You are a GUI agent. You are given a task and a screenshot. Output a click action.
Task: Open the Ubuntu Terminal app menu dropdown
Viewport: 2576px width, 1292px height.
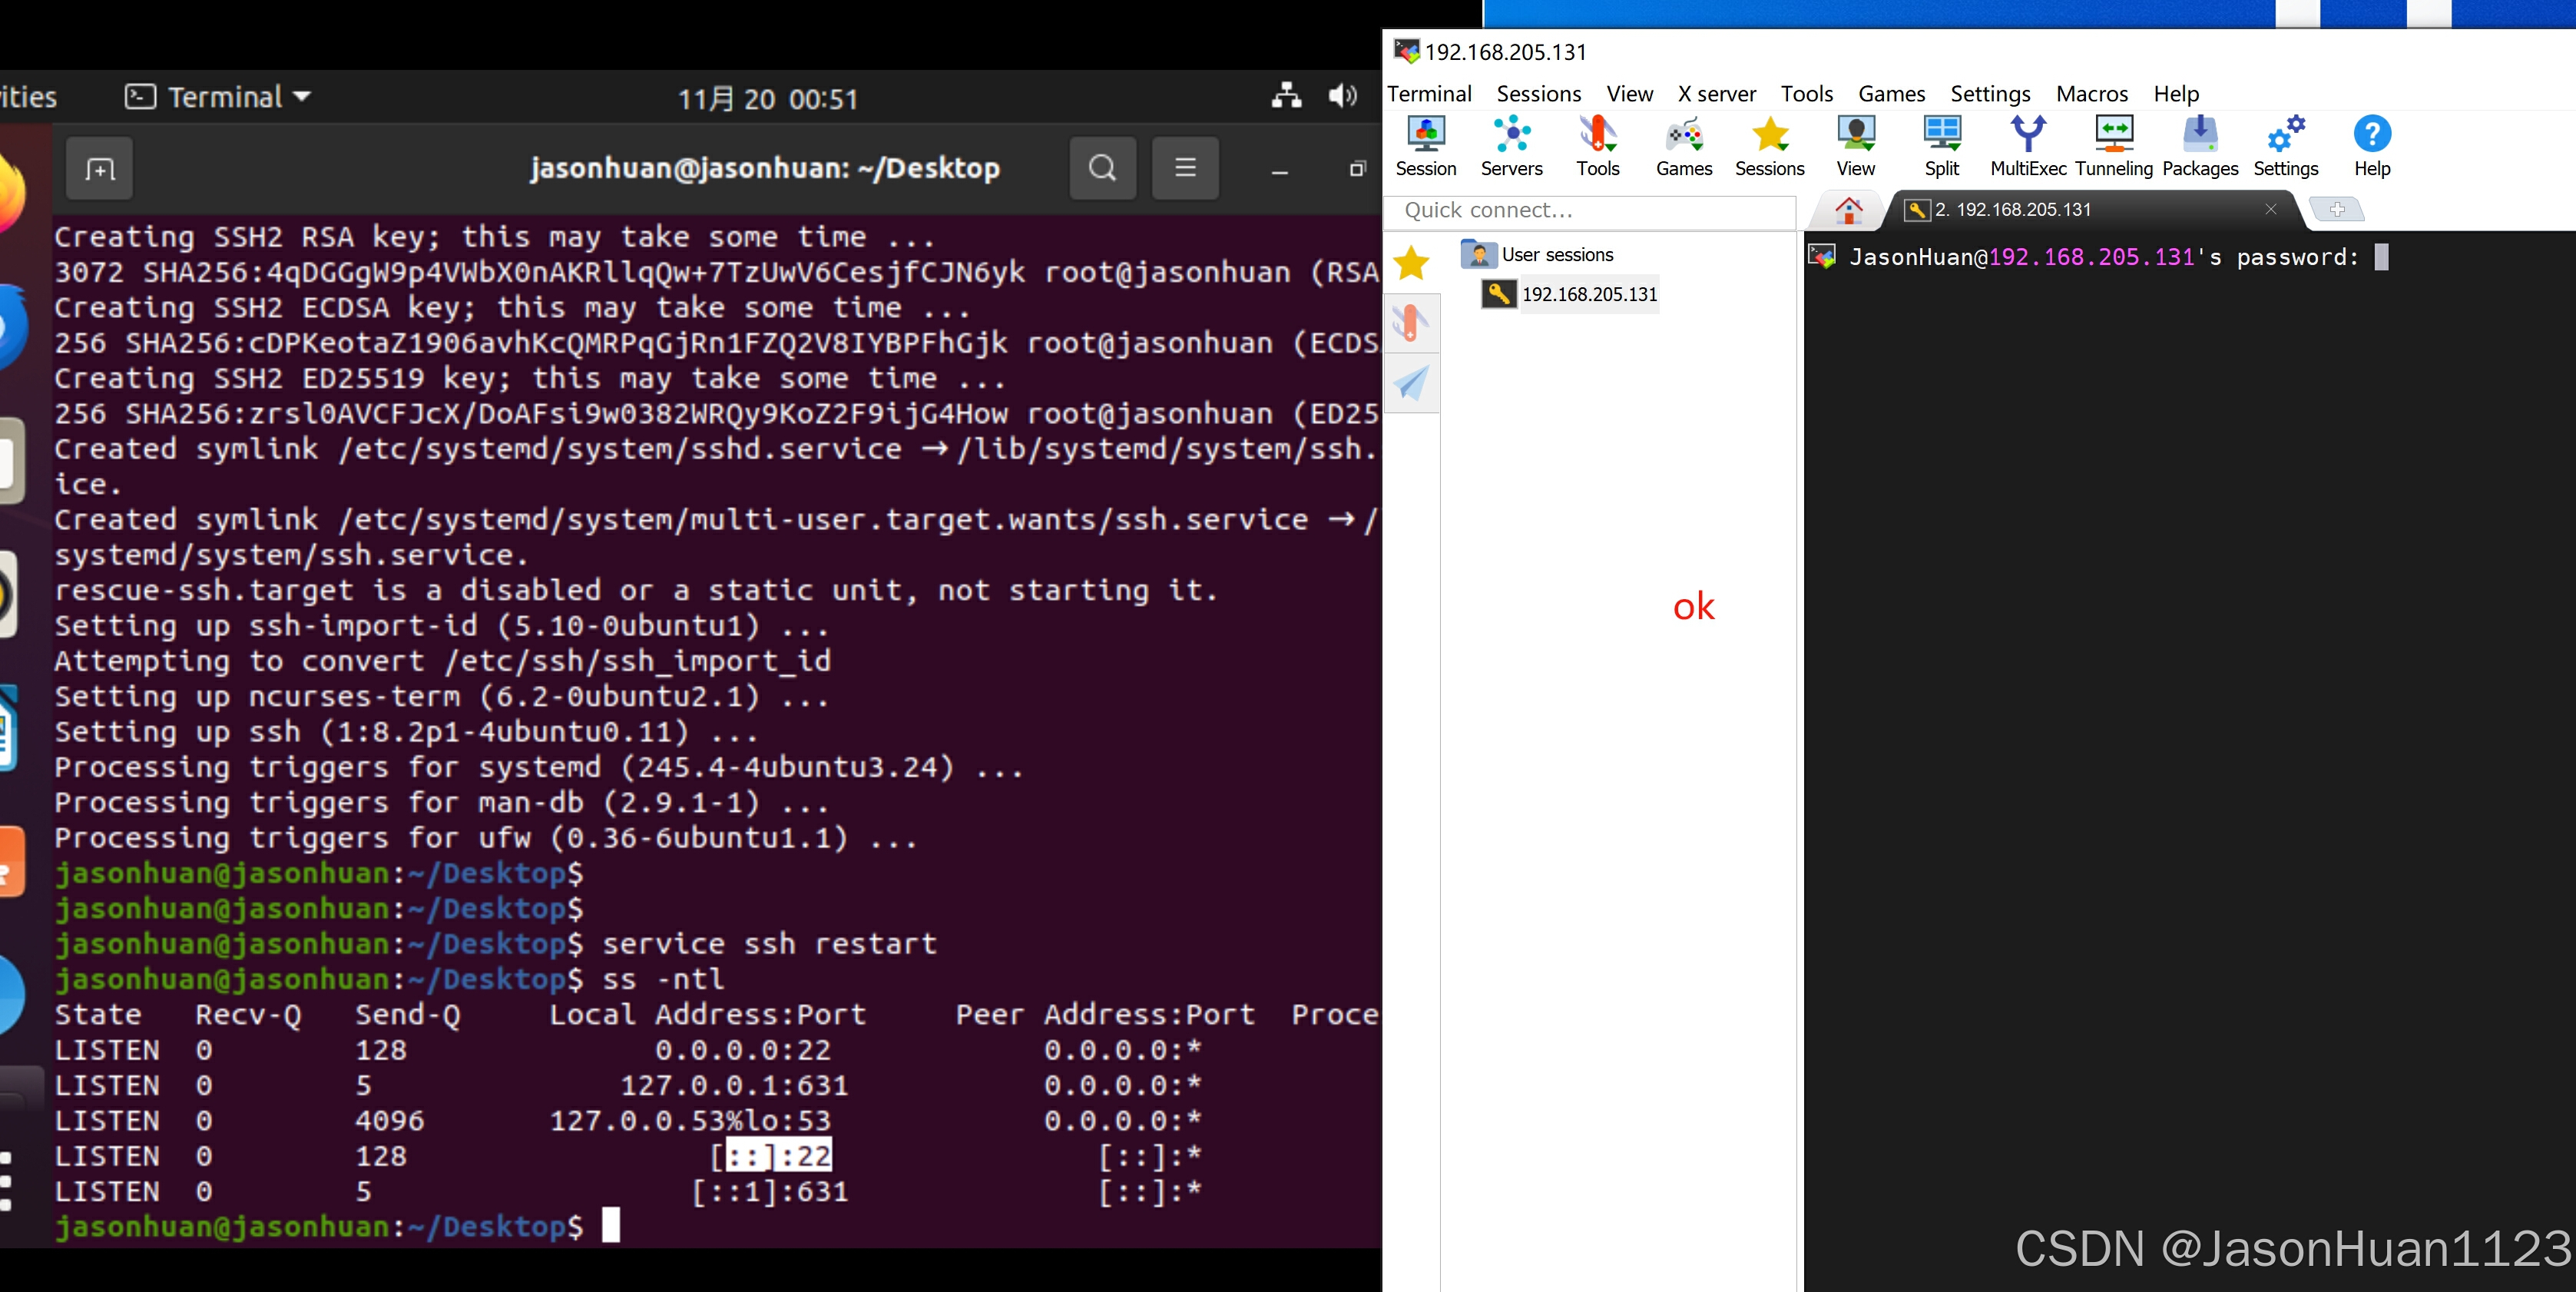218,96
